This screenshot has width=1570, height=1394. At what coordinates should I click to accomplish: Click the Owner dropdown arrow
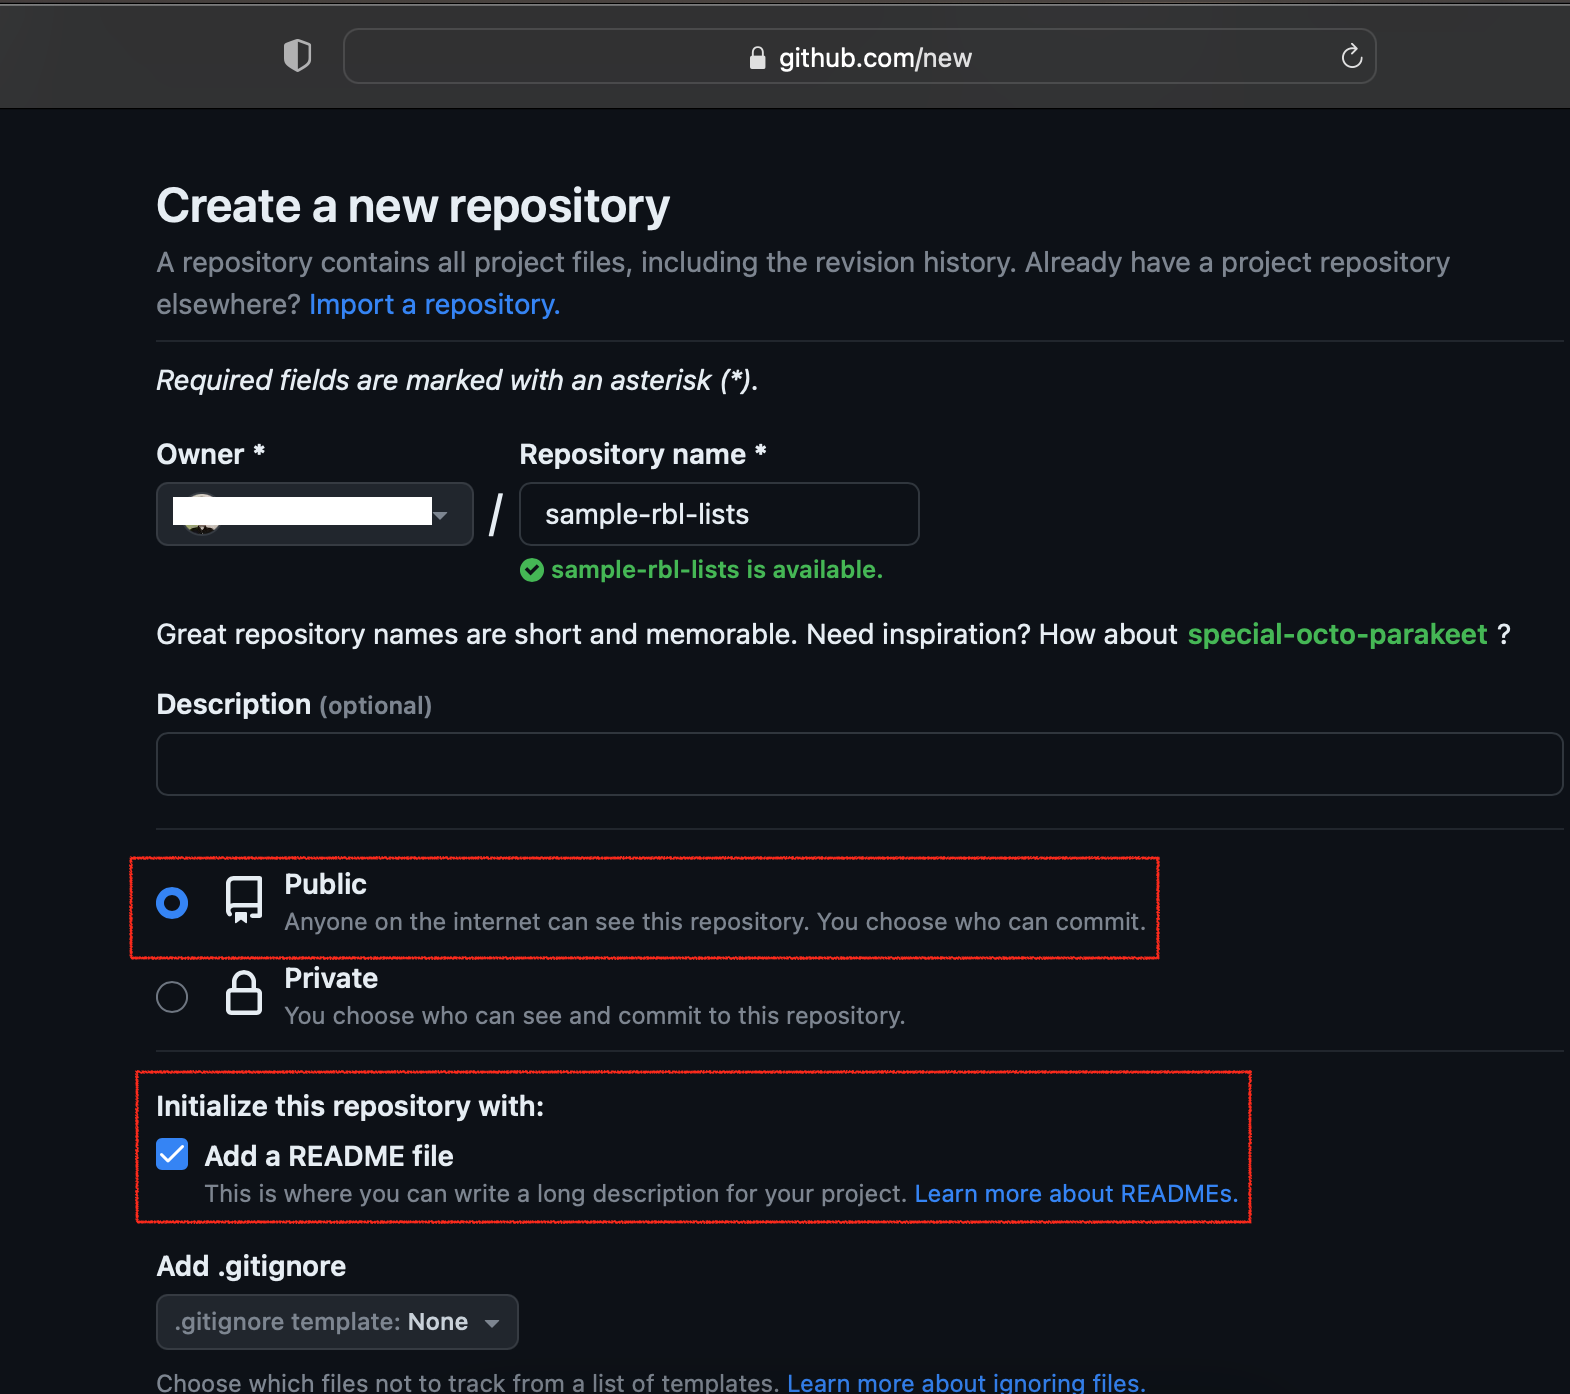(x=440, y=515)
